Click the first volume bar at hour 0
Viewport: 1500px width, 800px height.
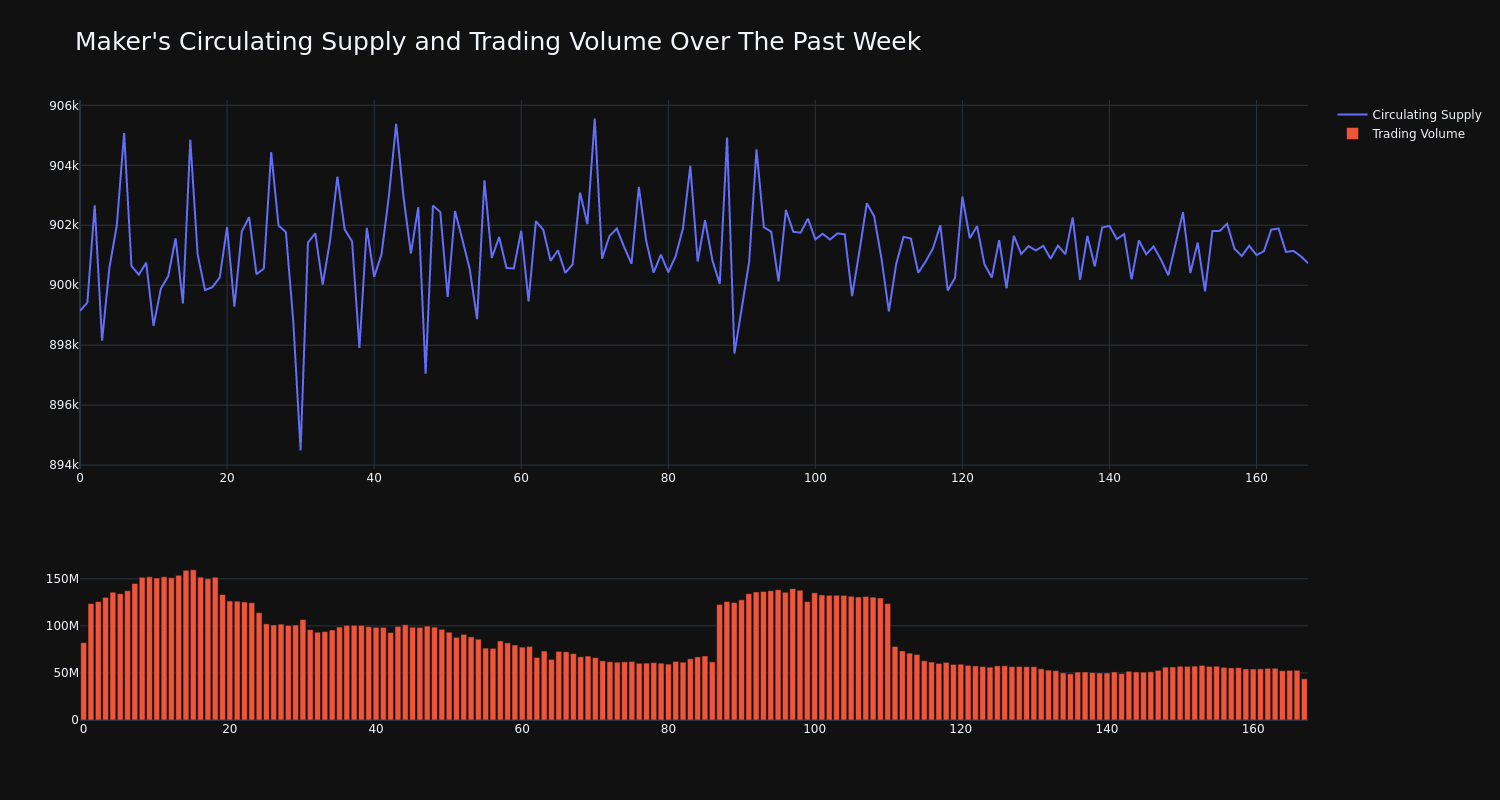click(83, 681)
